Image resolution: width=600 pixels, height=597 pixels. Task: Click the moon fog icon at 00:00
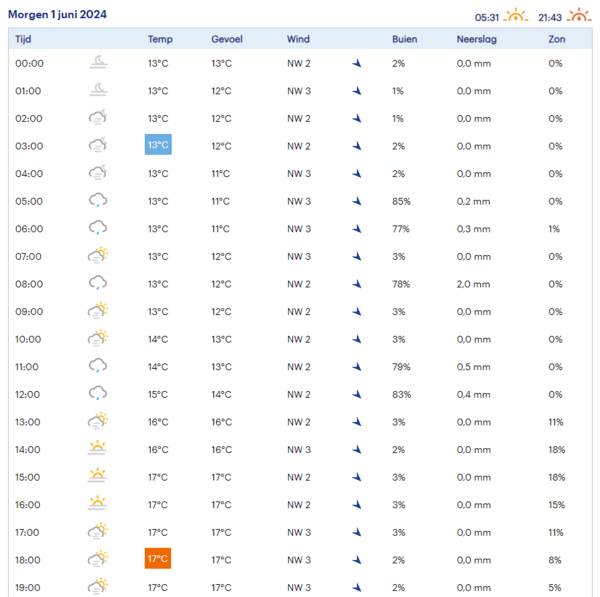(98, 62)
